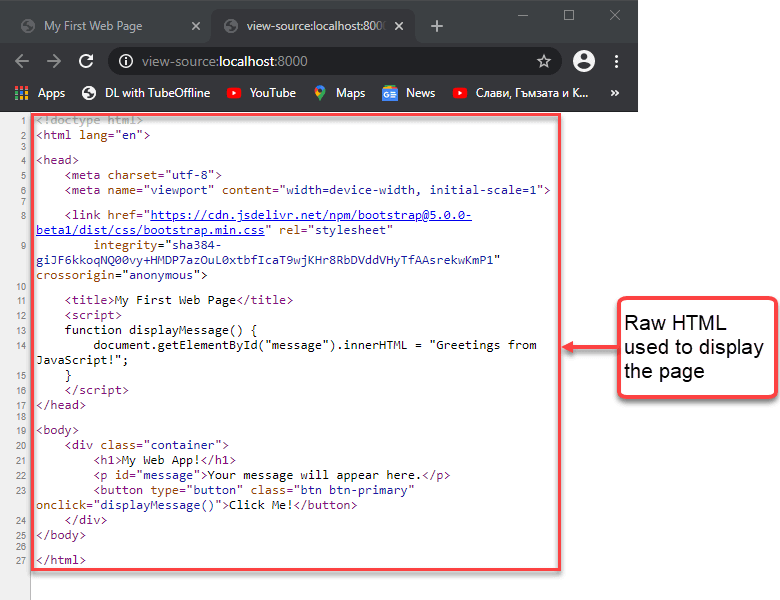Close the My First Web Page tab

[x=196, y=26]
